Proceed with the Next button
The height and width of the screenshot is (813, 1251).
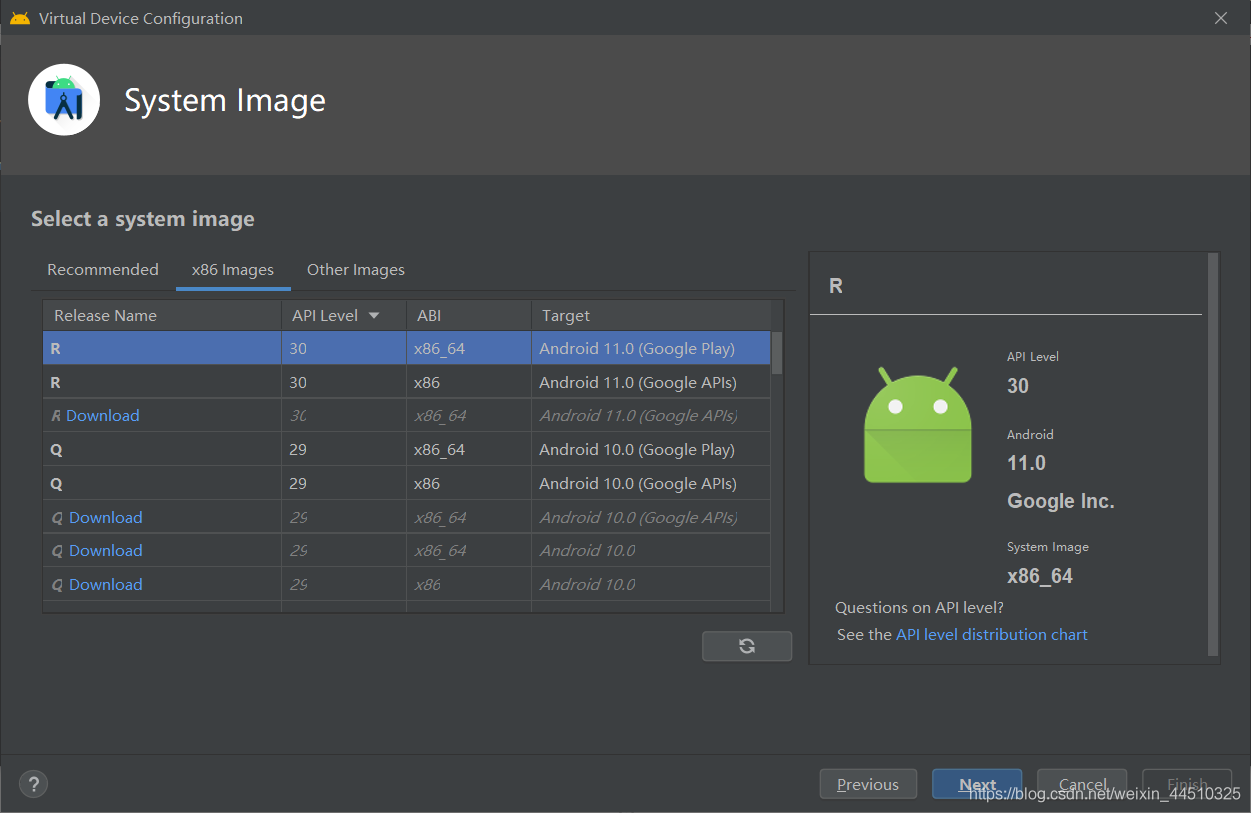[977, 784]
